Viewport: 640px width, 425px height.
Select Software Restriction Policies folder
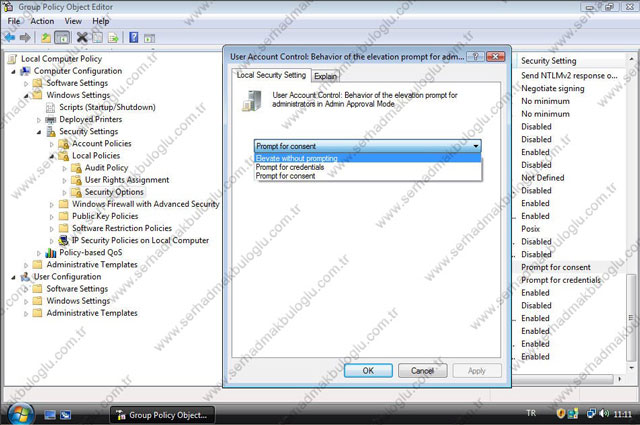click(122, 228)
